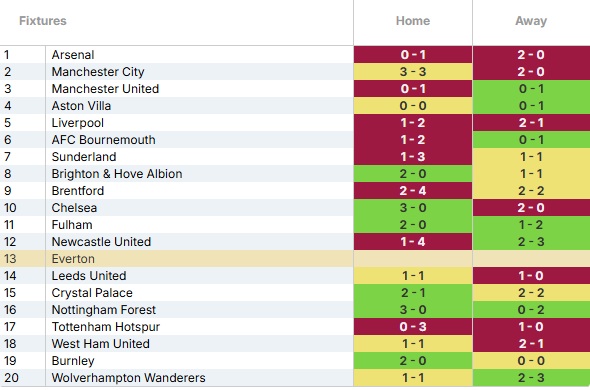The image size is (590, 390).
Task: Click the Fixtures column header
Action: click(43, 21)
